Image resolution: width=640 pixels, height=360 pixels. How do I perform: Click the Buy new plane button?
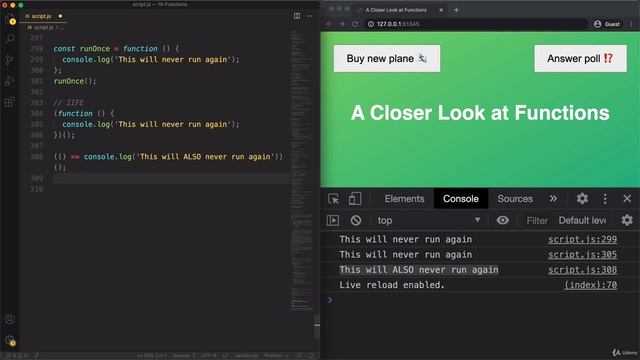click(387, 58)
